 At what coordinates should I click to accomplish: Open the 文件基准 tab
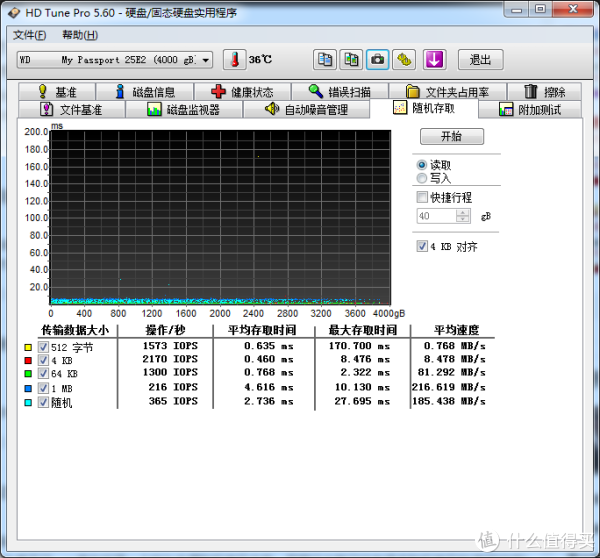point(72,109)
